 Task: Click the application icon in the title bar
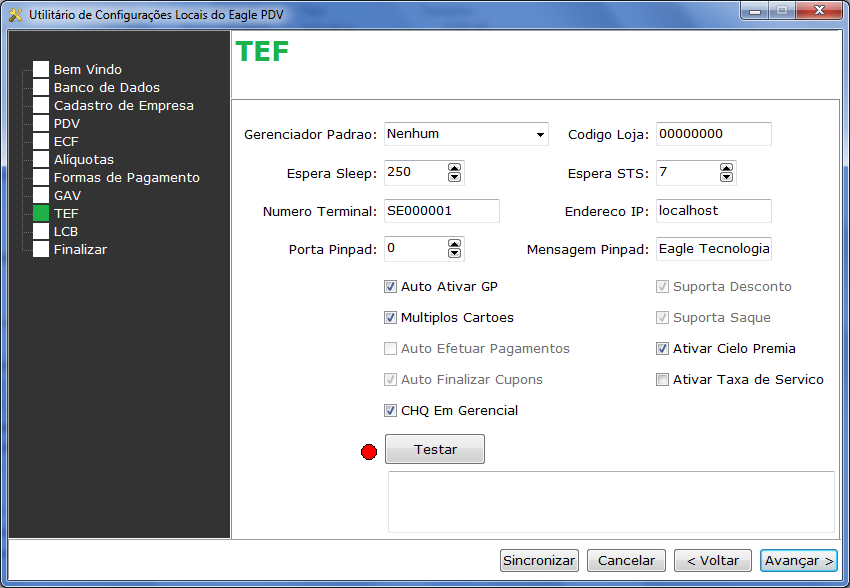coord(15,15)
